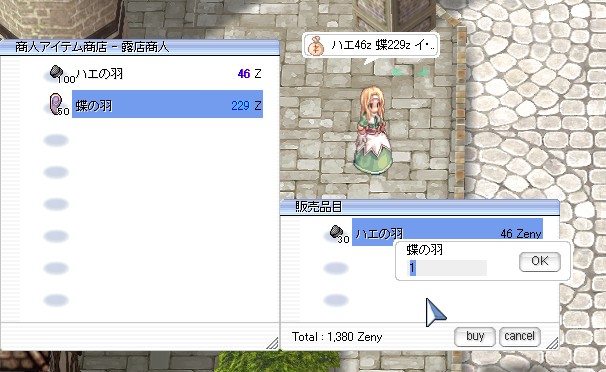Click the money bag icon in vendor bubble
This screenshot has height=372, width=606.
(316, 46)
